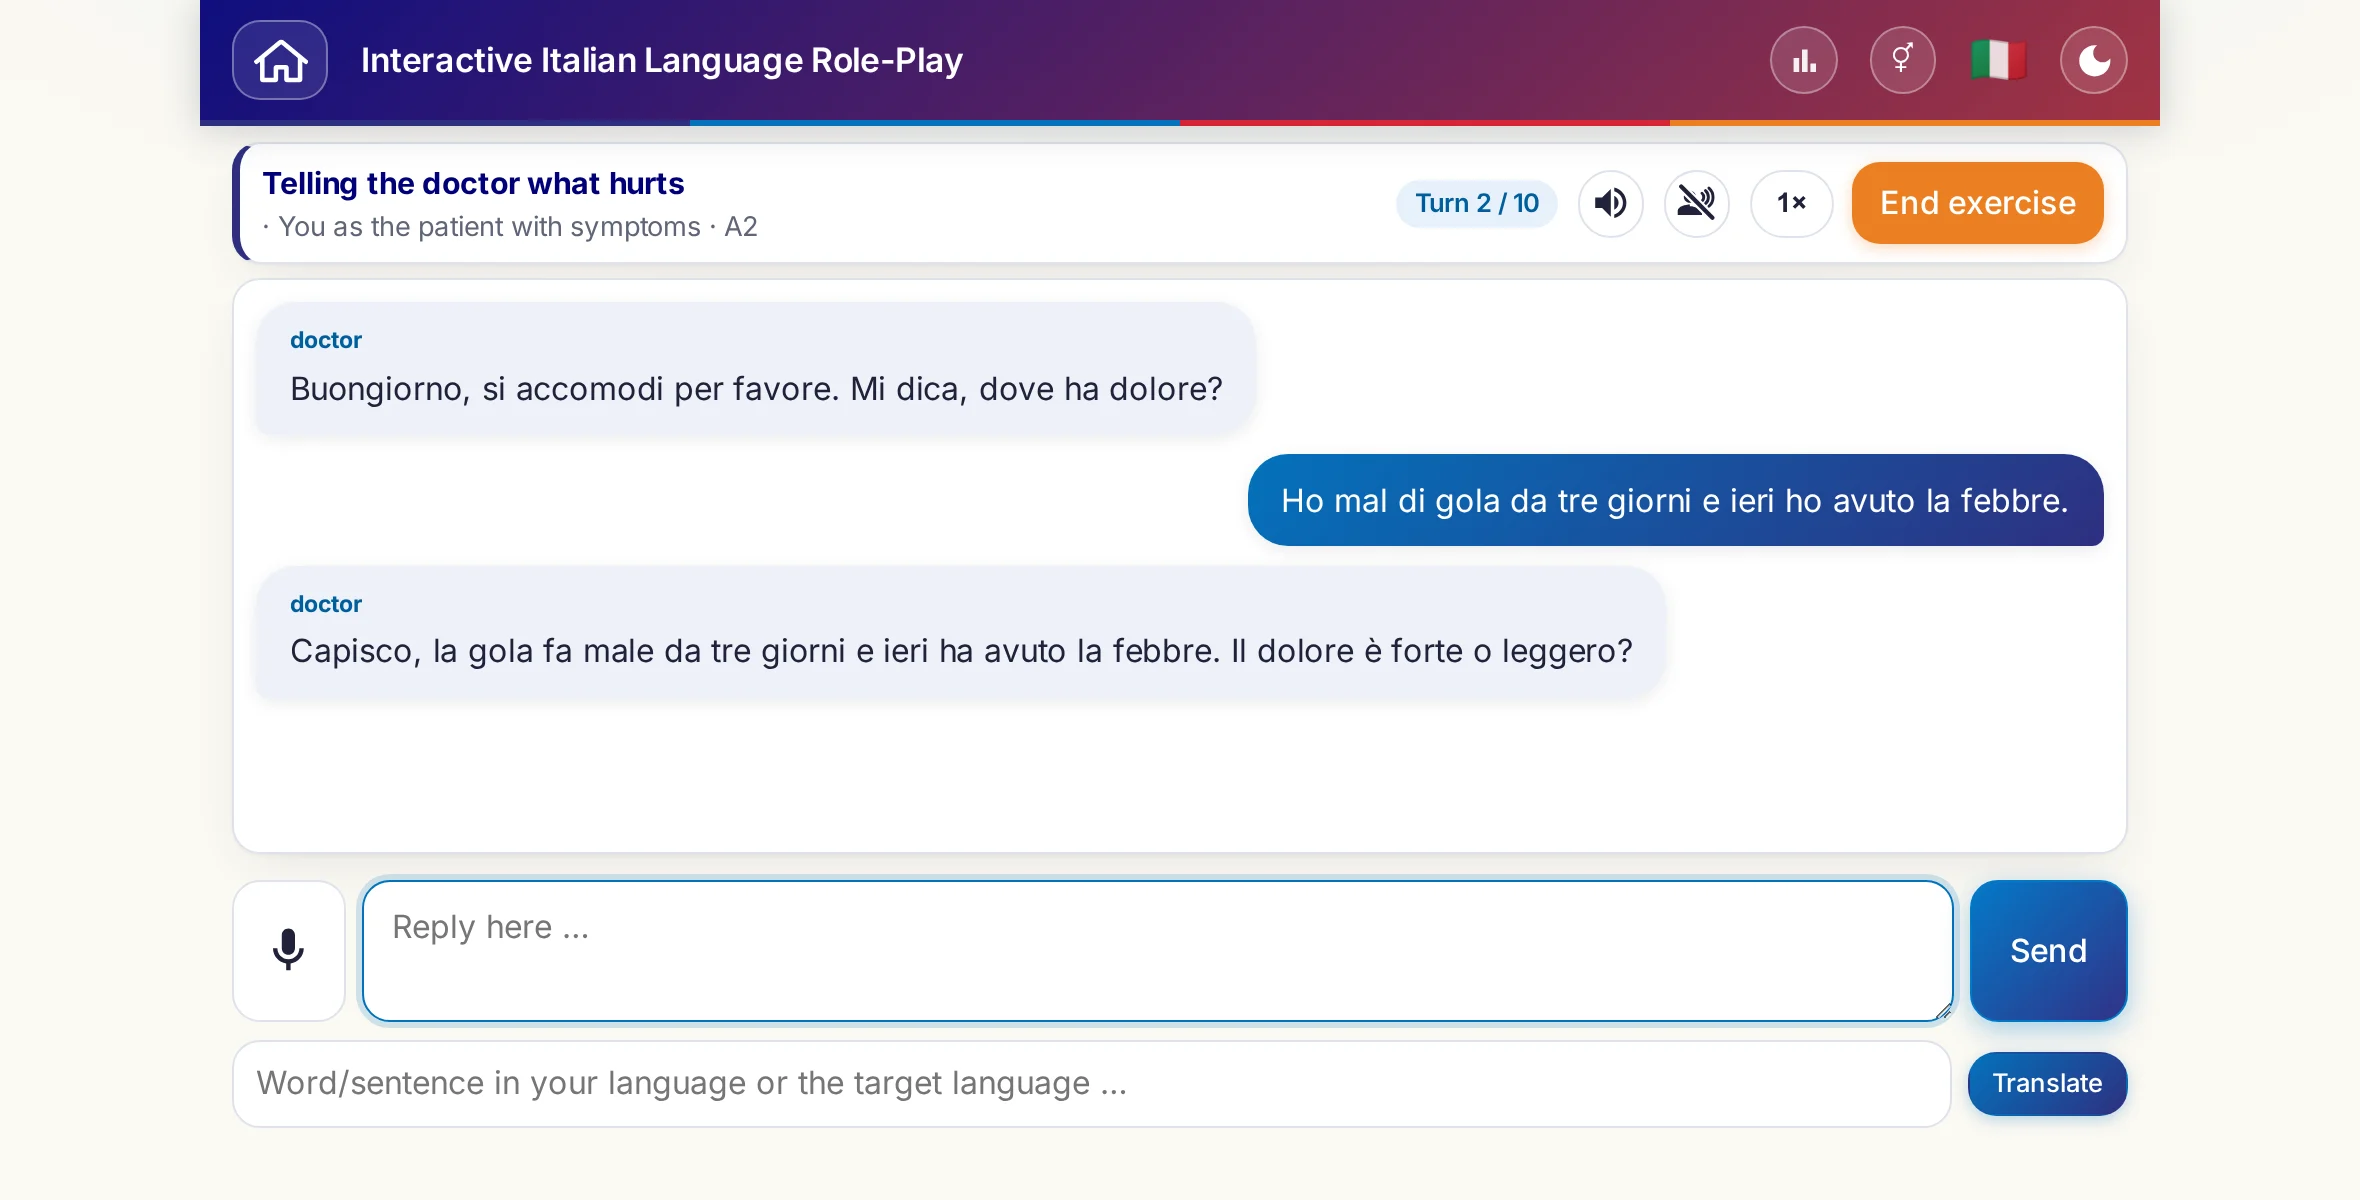The image size is (2360, 1200).
Task: Focus the word/sentence translation field
Action: [x=1091, y=1084]
